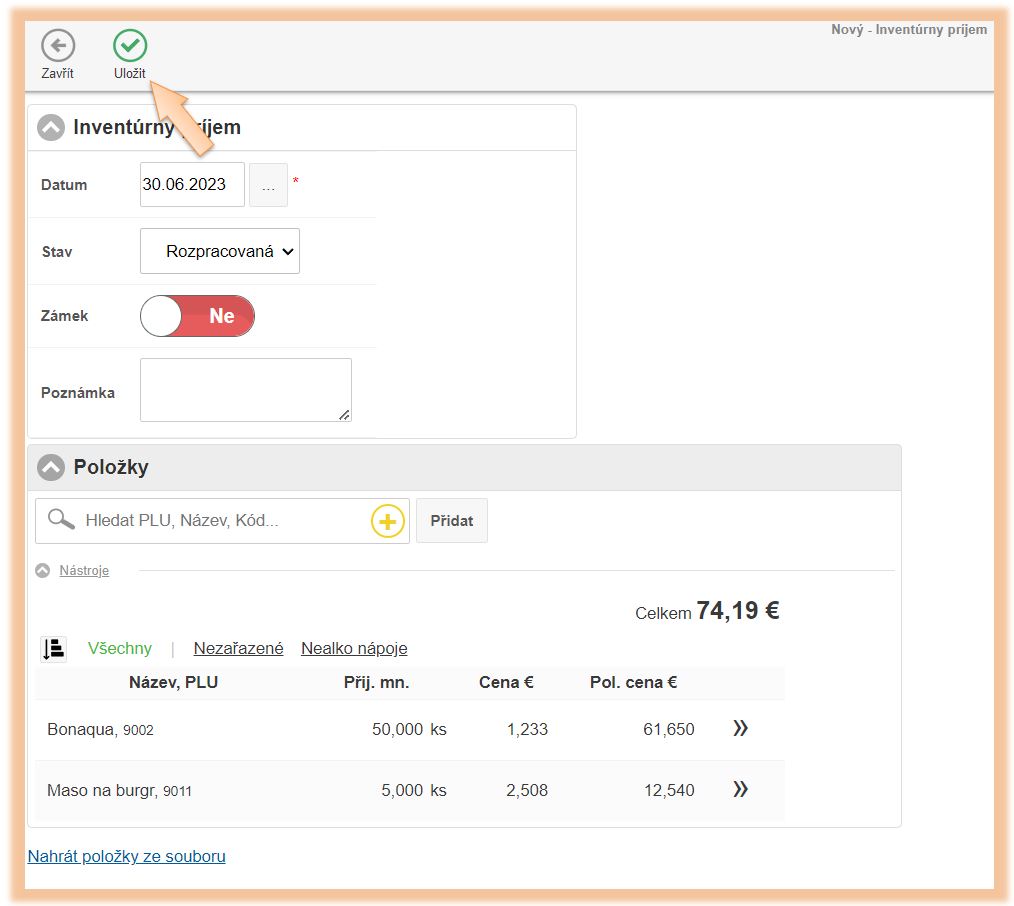Viewport: 1014px width, 906px height.
Task: Select the Nezařazené filter tab
Action: (x=238, y=649)
